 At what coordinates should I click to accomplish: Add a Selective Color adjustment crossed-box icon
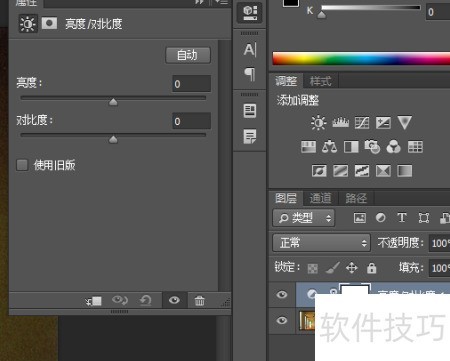click(x=383, y=171)
